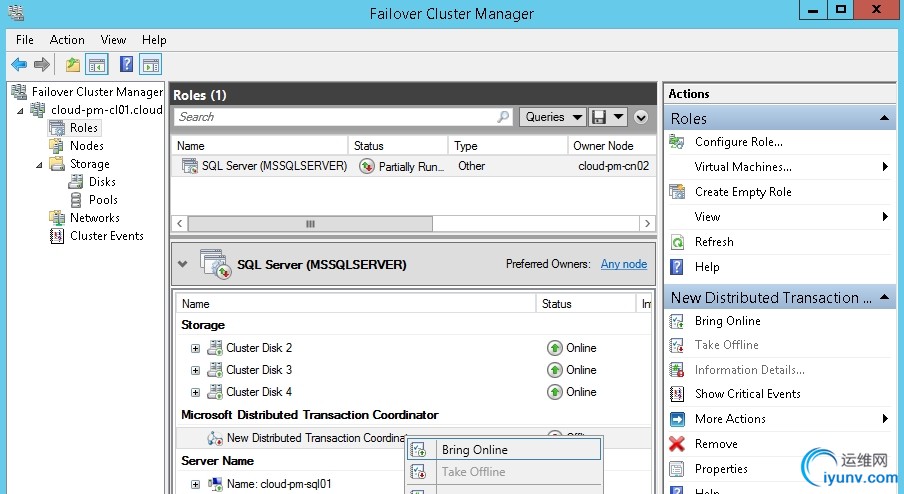
Task: Open the Help menu in menu bar
Action: pos(154,40)
